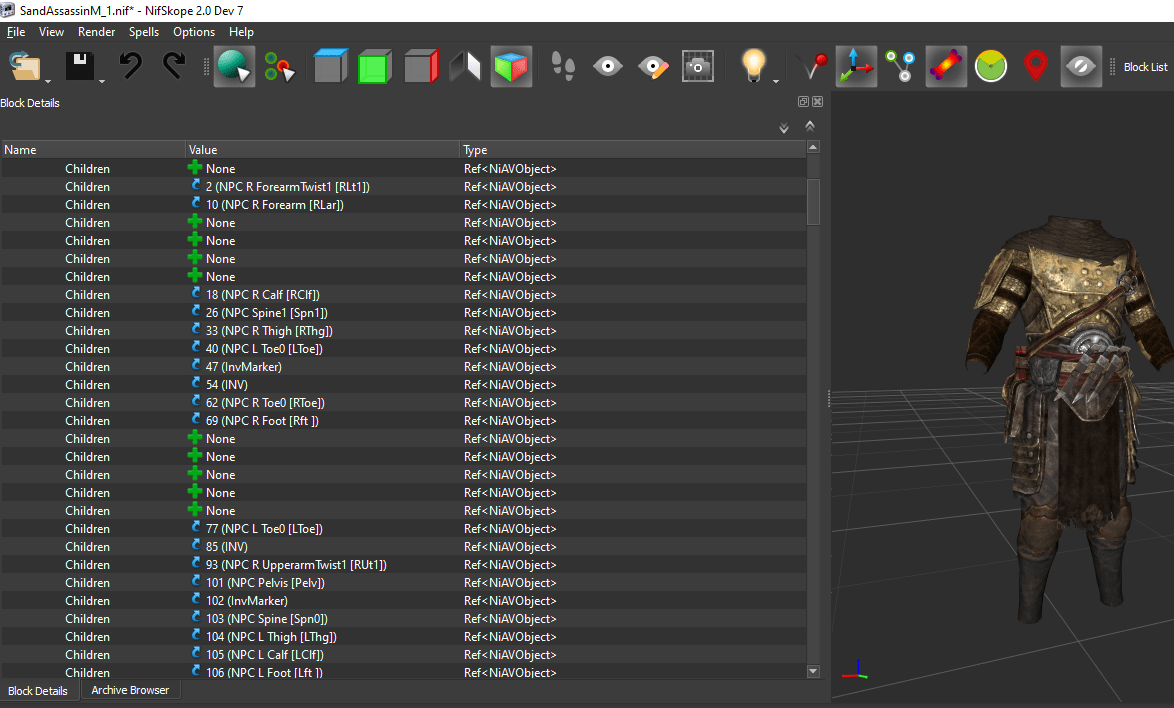Select the 54 (INV) value
Screen dimensions: 1174x708
[227, 385]
